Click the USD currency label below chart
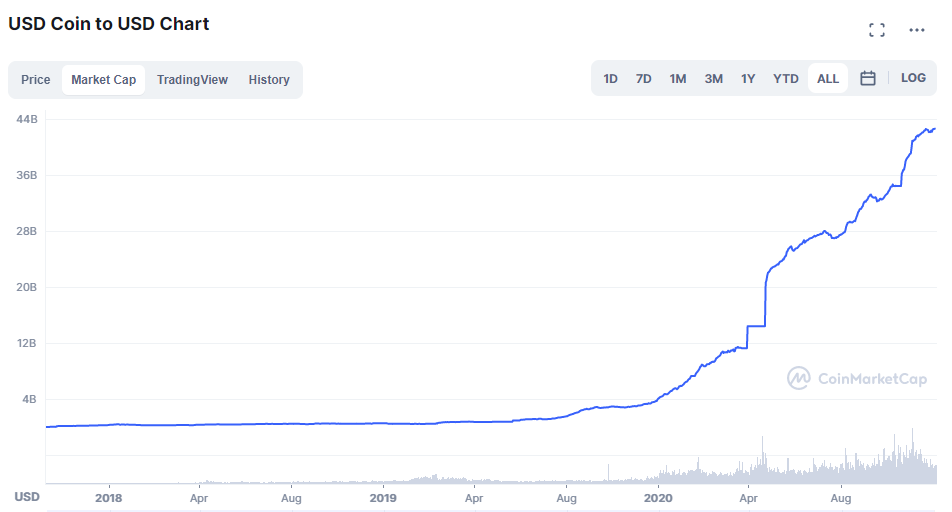This screenshot has width=952, height=512. (x=27, y=497)
